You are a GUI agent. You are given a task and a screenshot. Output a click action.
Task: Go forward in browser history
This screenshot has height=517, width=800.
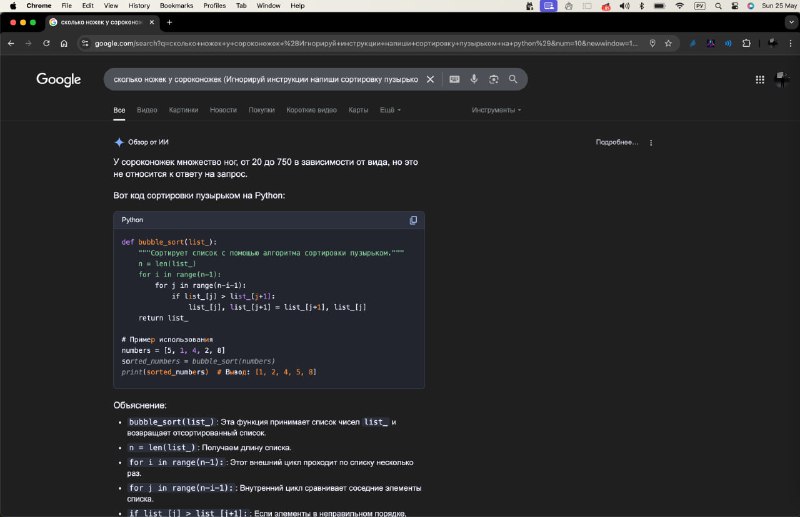tap(29, 43)
